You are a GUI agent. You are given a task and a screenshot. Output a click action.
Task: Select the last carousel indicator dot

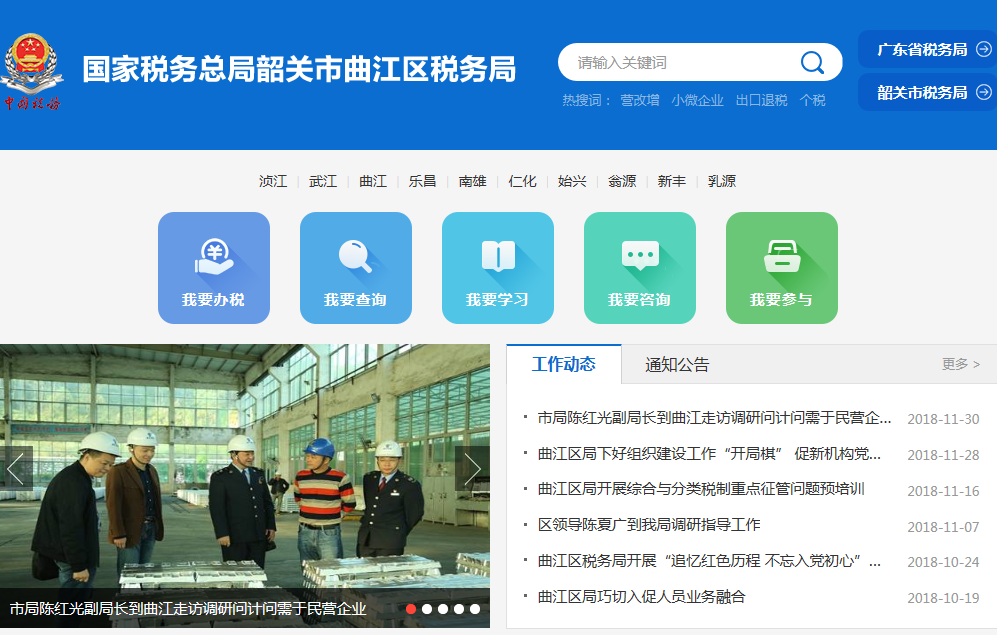click(x=475, y=608)
